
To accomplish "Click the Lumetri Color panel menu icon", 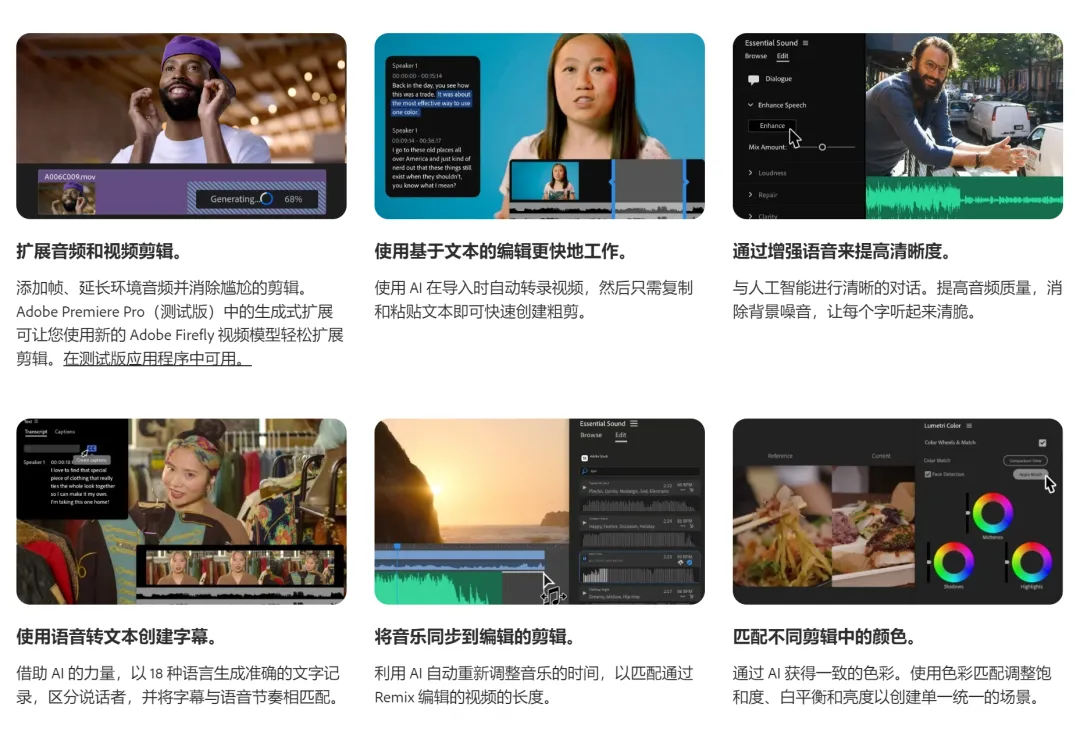I will (969, 426).
